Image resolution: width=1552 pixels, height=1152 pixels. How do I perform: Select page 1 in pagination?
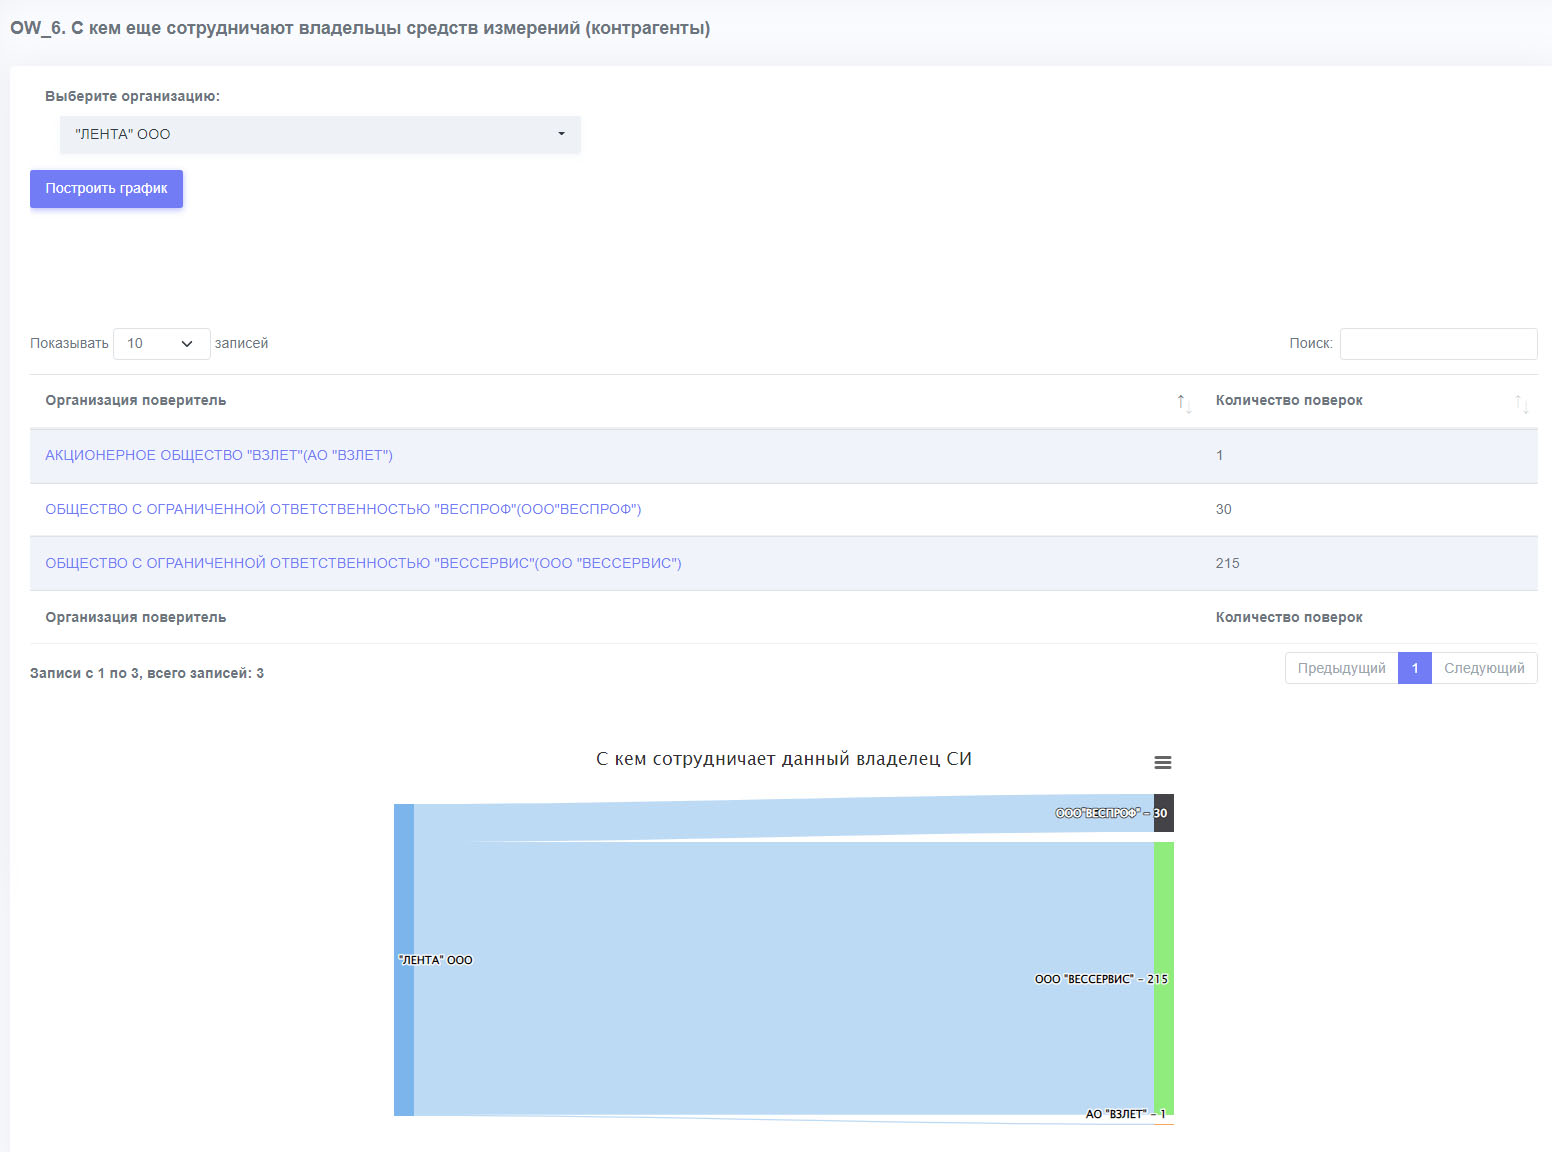point(1415,668)
